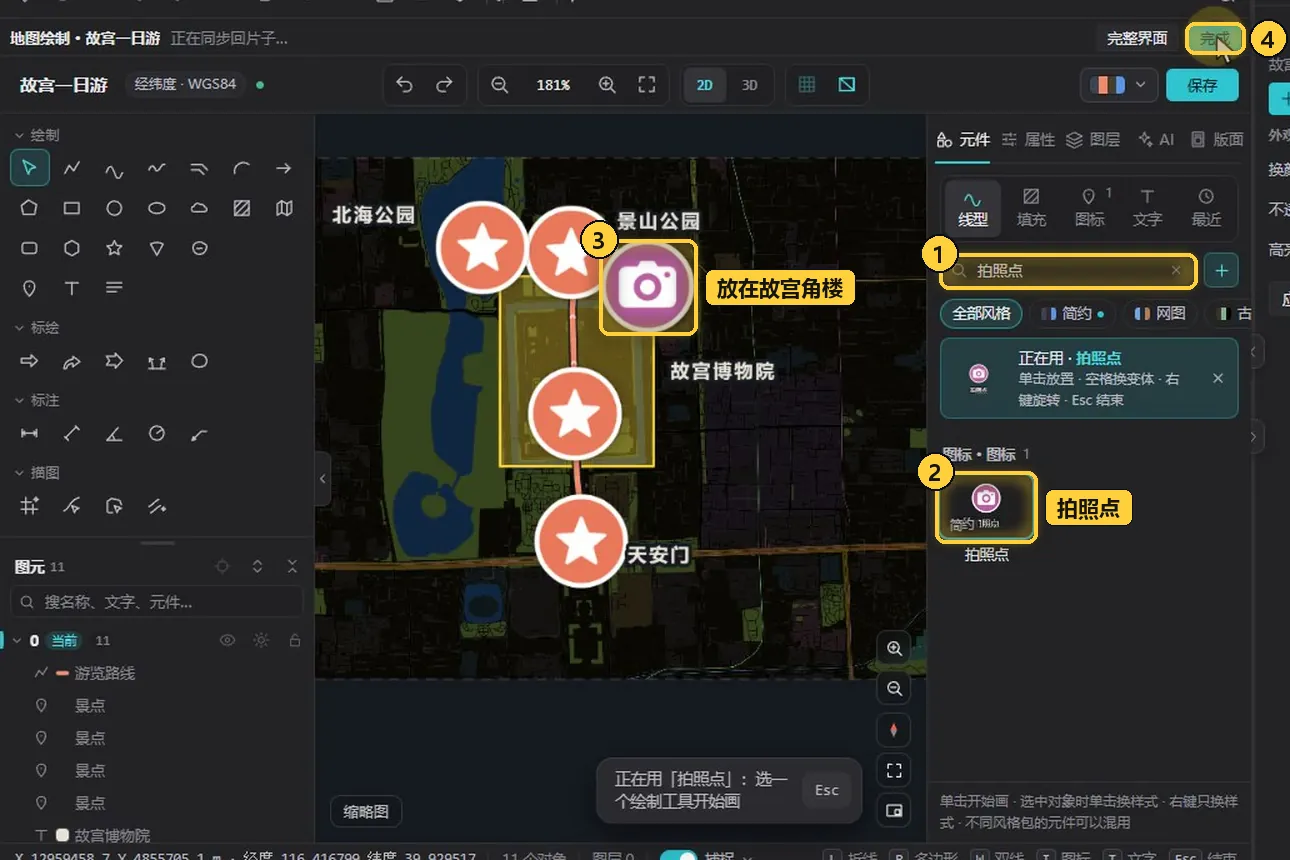1290x860 pixels.
Task: Toggle the grid display icon
Action: click(x=807, y=85)
